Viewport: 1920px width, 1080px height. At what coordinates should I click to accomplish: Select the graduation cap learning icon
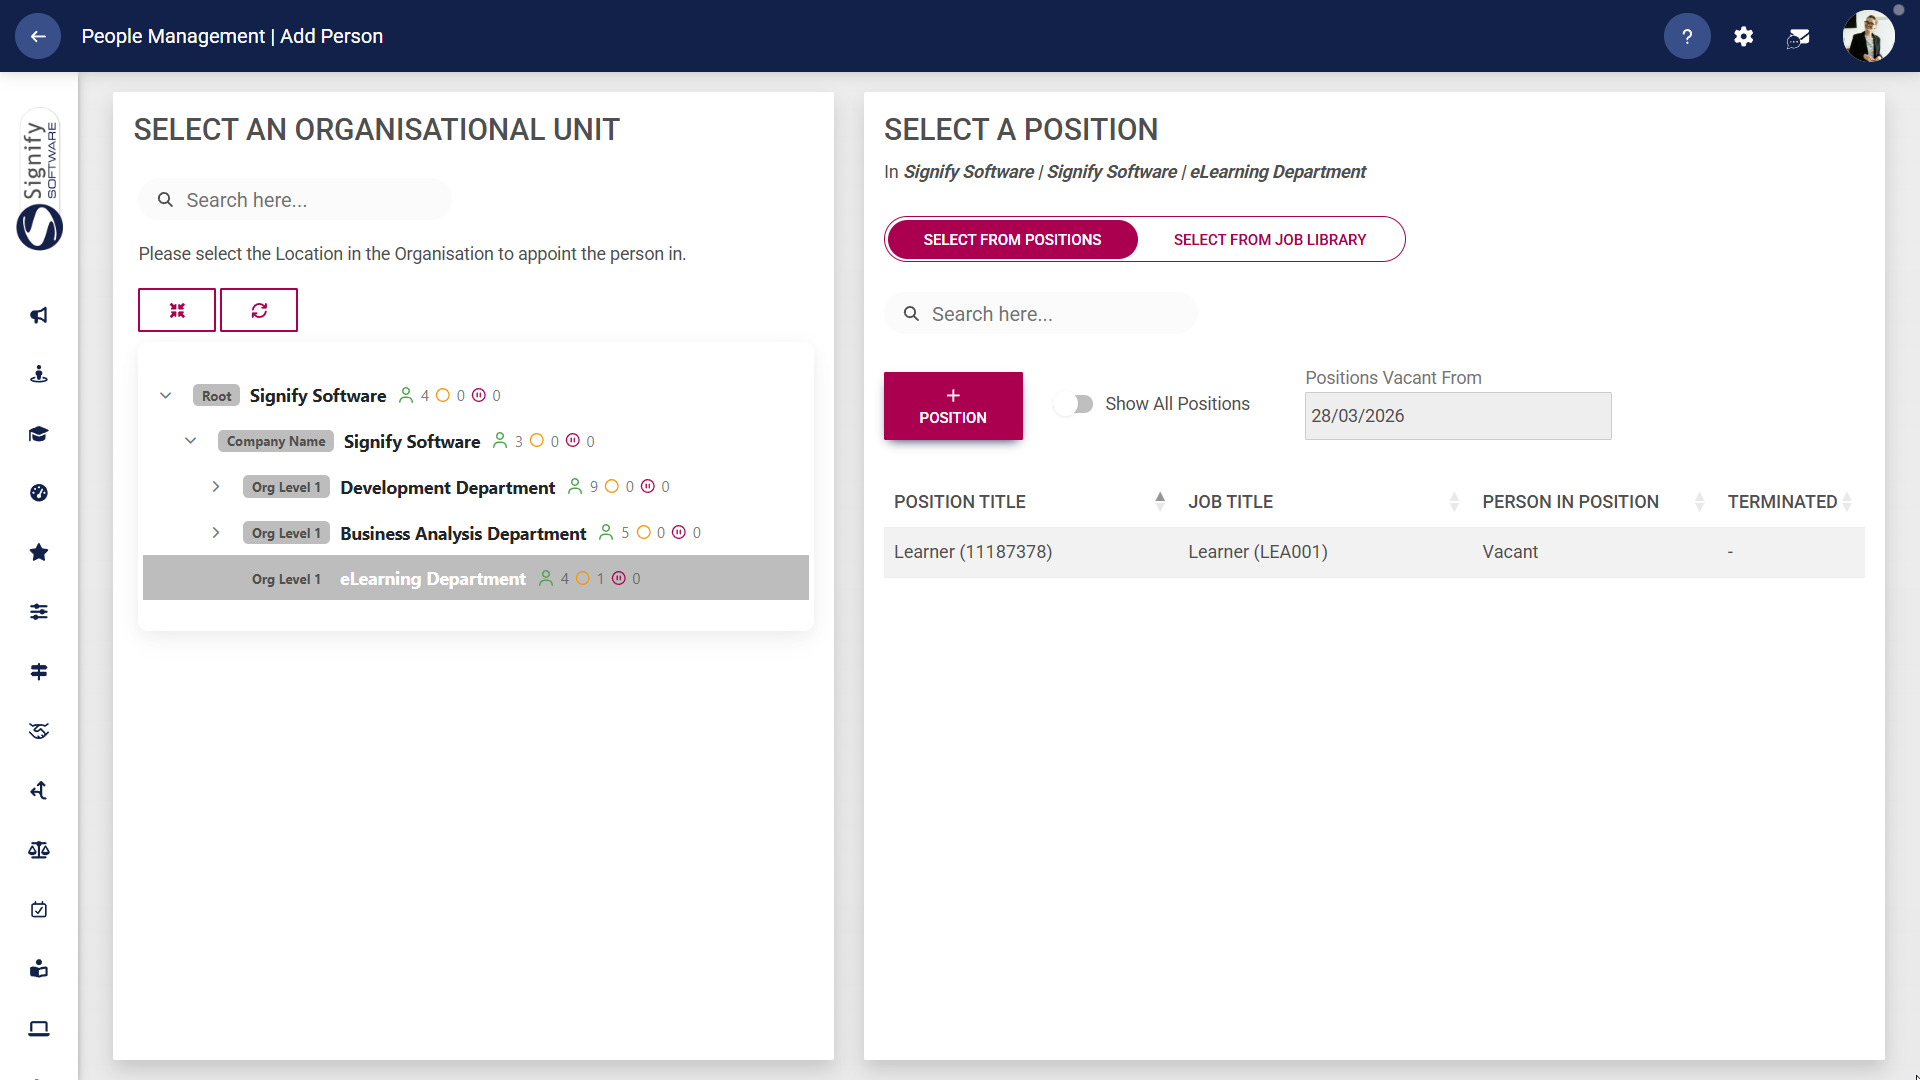(x=38, y=434)
